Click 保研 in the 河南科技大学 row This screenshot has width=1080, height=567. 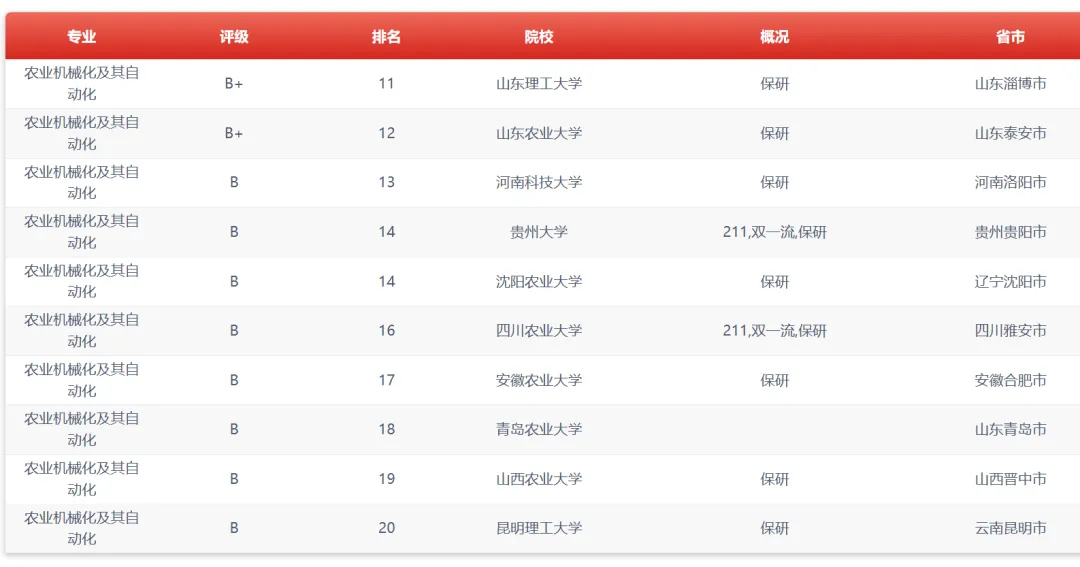coord(774,182)
